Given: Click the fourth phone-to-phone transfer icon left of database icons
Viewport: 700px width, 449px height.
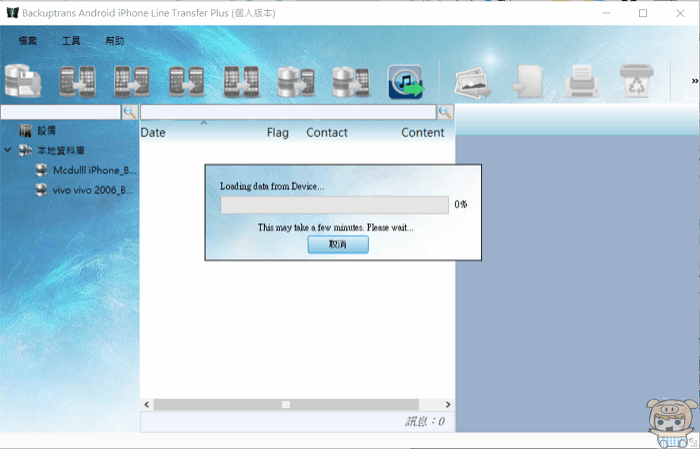Looking at the screenshot, I should [x=242, y=82].
